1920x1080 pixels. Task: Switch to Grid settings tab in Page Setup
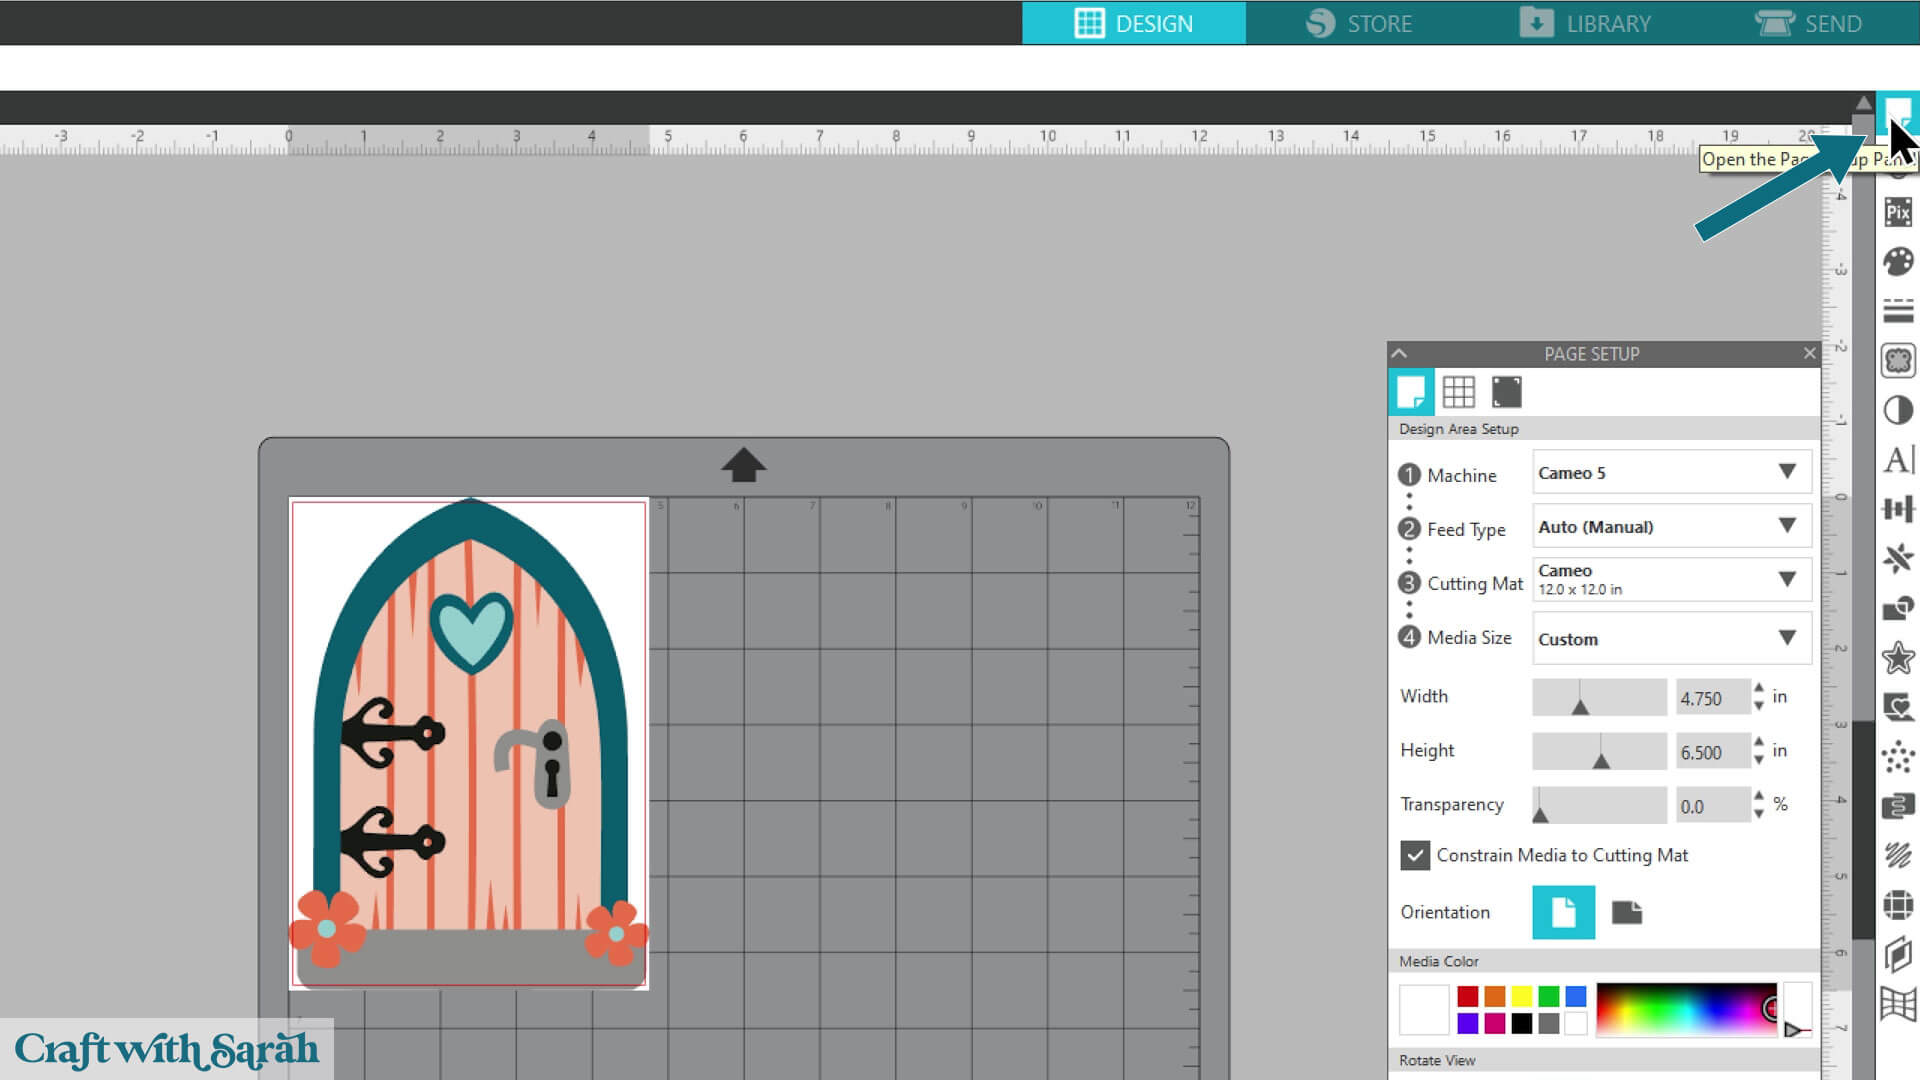(x=1458, y=392)
